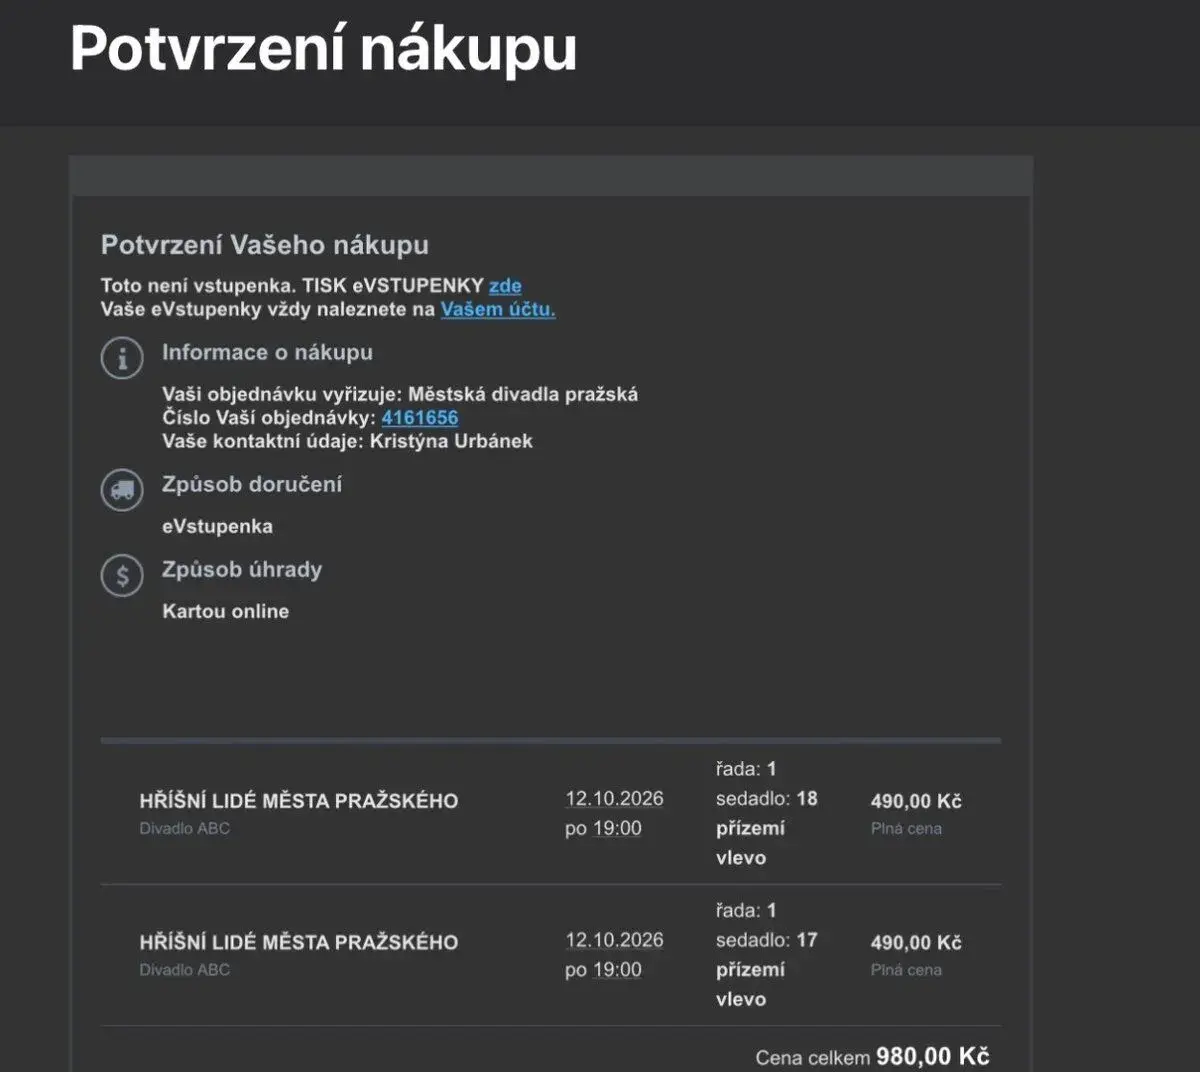This screenshot has height=1072, width=1200.
Task: Click the show title in seat 17 row
Action: pyautogui.click(x=299, y=942)
